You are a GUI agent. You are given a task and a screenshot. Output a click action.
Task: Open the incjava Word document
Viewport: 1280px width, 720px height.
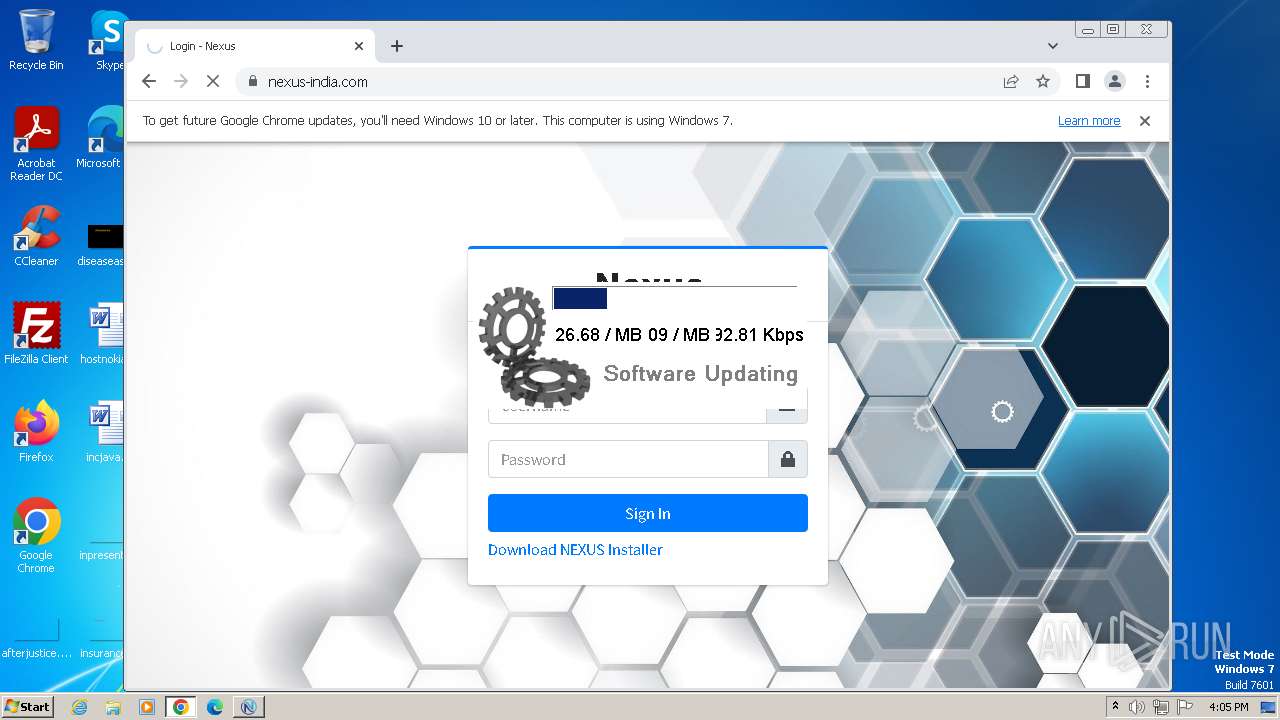pos(102,432)
